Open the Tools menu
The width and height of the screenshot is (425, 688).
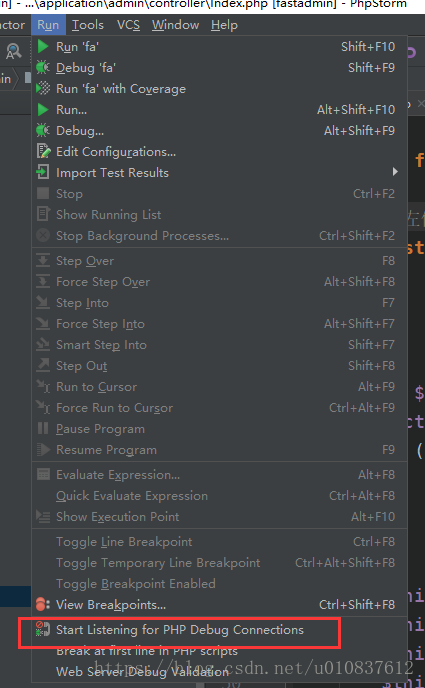point(88,25)
